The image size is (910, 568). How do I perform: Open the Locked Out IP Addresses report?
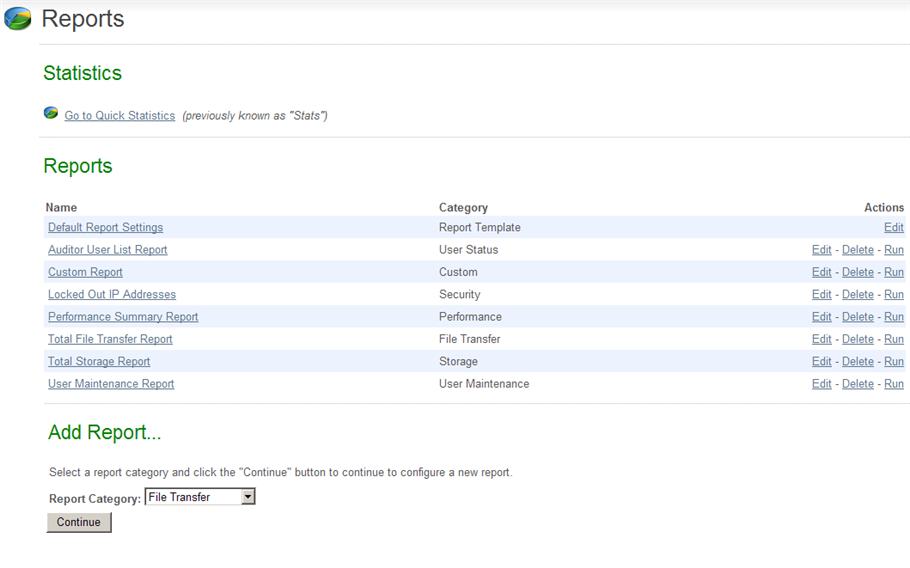111,295
